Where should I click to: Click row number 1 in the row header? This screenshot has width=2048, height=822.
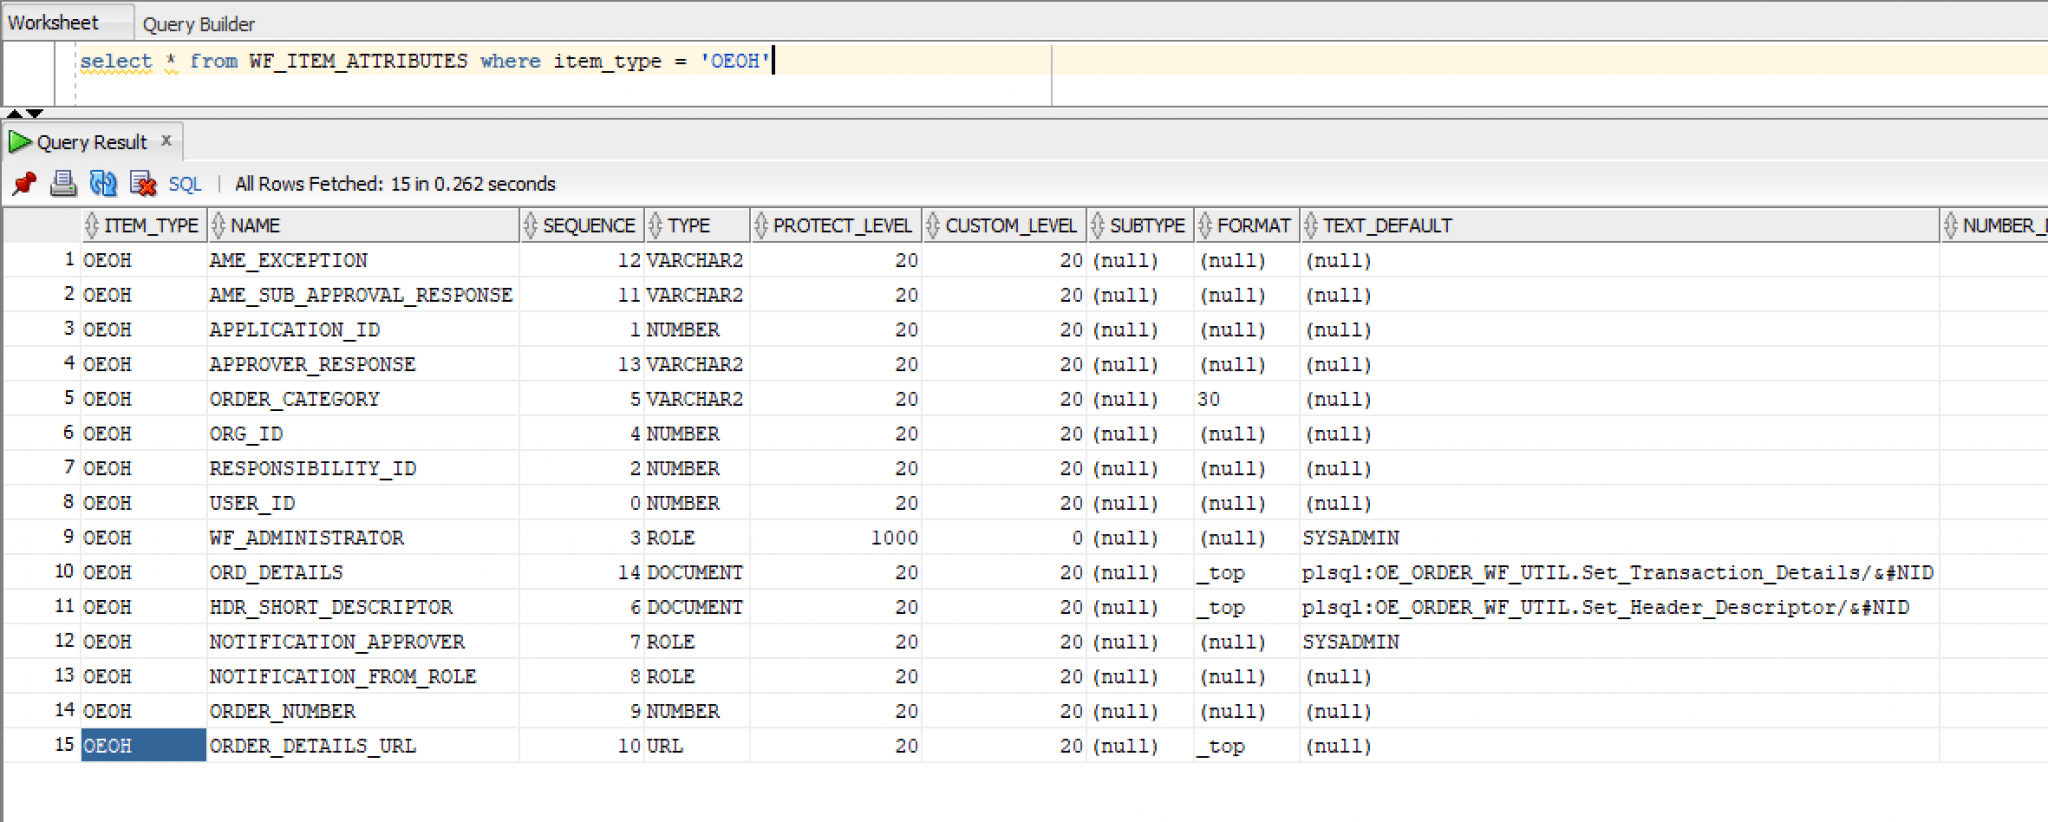tap(42, 260)
